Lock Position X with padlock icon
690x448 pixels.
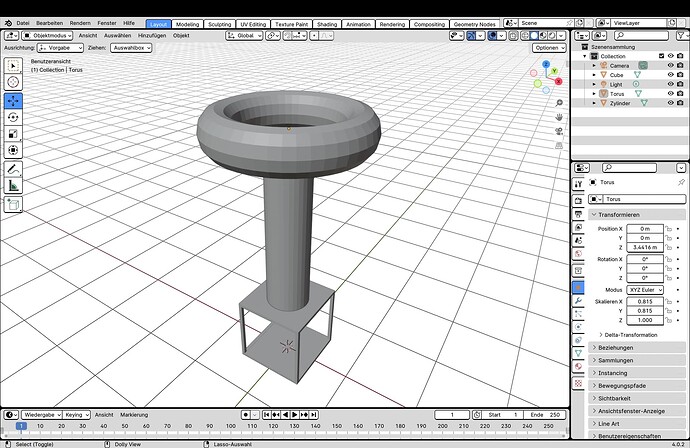(x=669, y=229)
